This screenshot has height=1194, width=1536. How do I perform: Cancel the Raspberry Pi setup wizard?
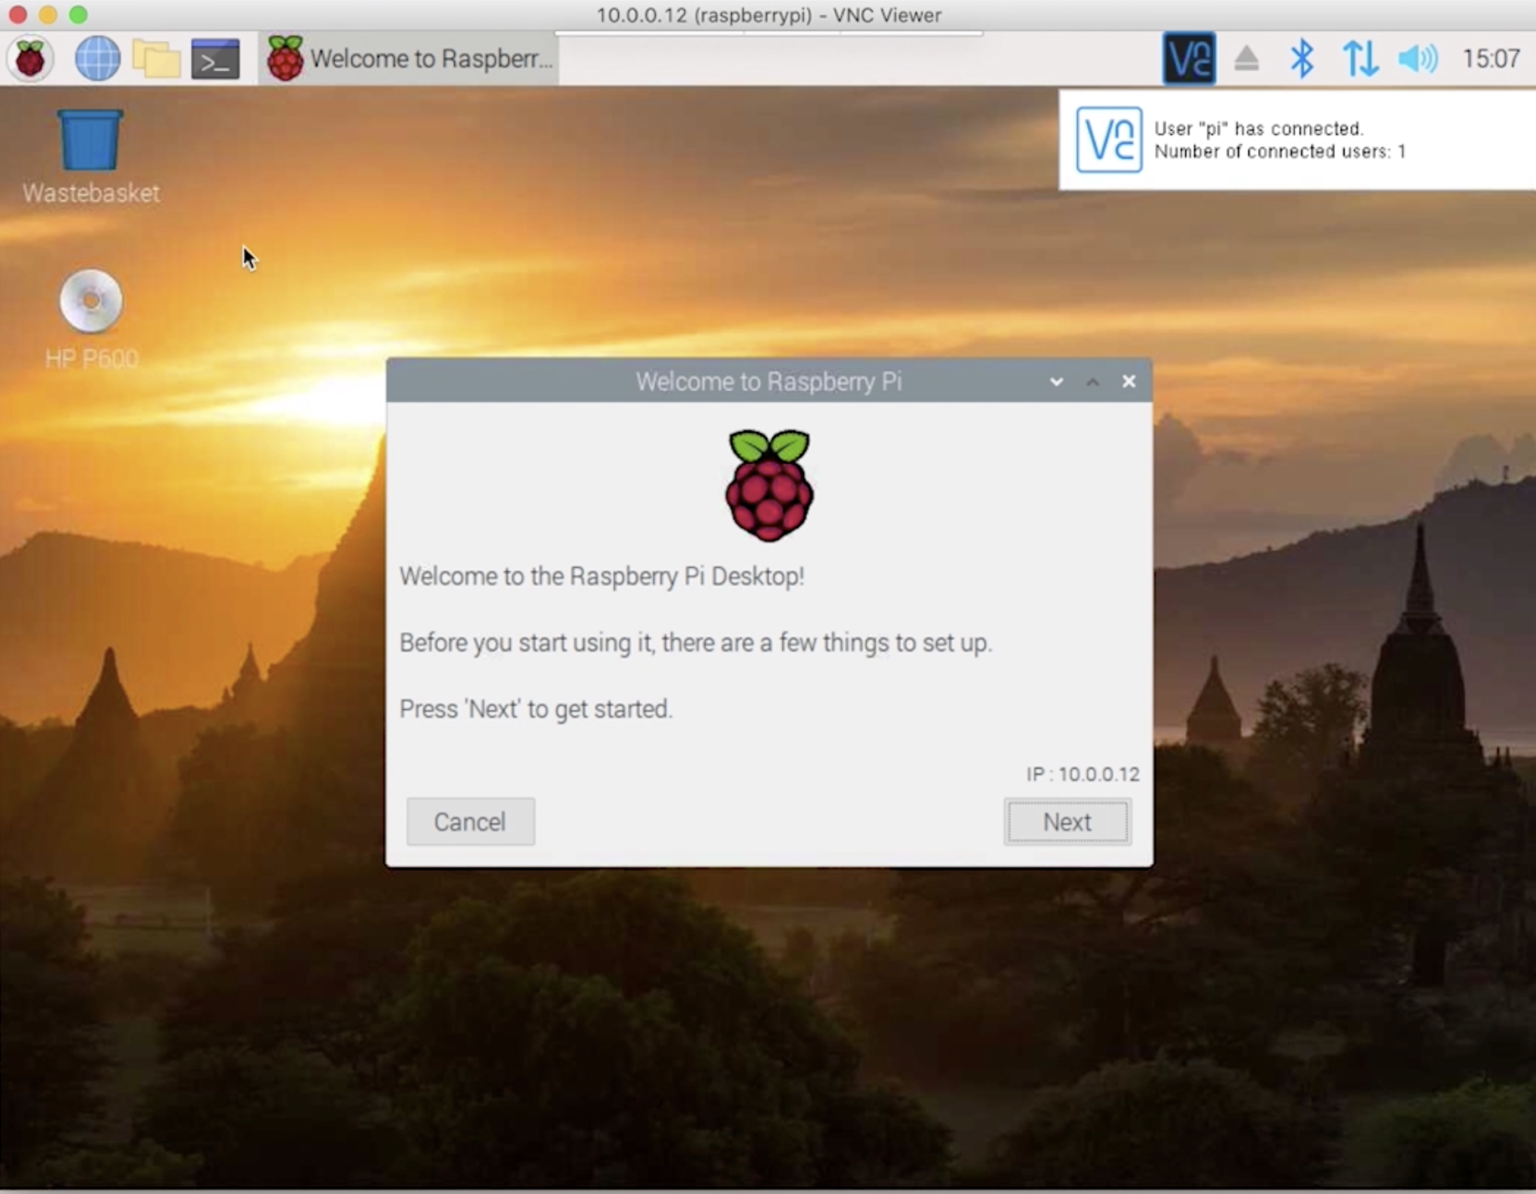tap(470, 821)
